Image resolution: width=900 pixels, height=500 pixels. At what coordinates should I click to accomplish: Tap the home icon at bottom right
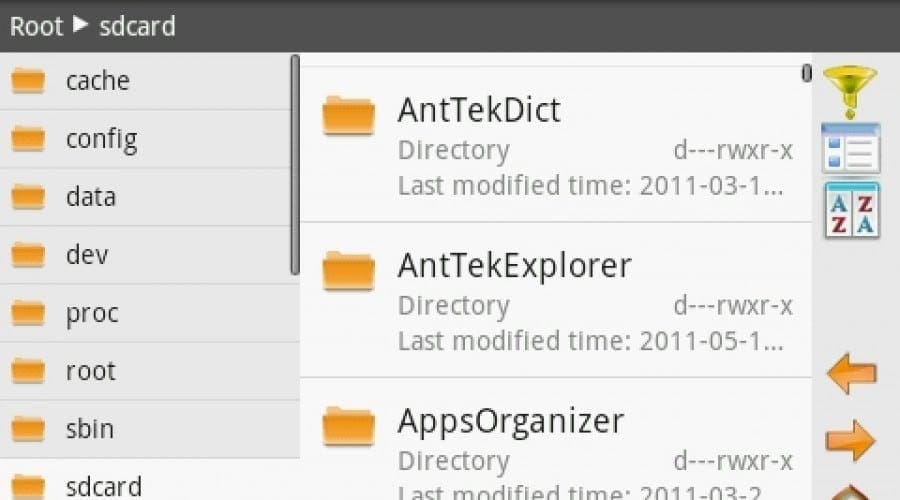851,493
